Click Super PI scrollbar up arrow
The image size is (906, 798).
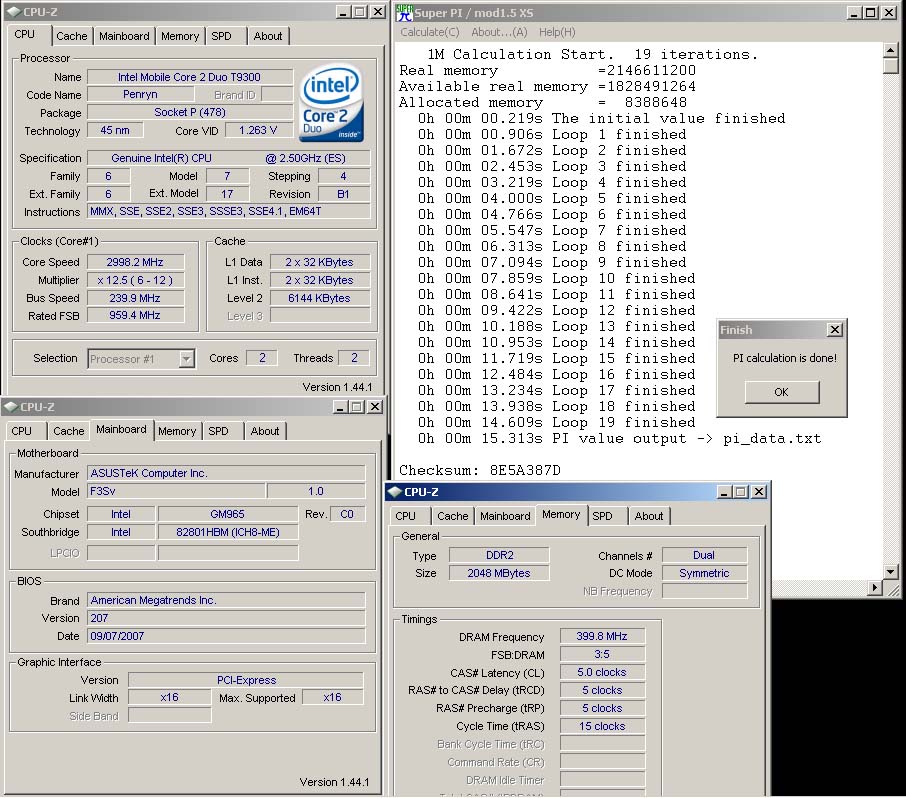(x=890, y=50)
